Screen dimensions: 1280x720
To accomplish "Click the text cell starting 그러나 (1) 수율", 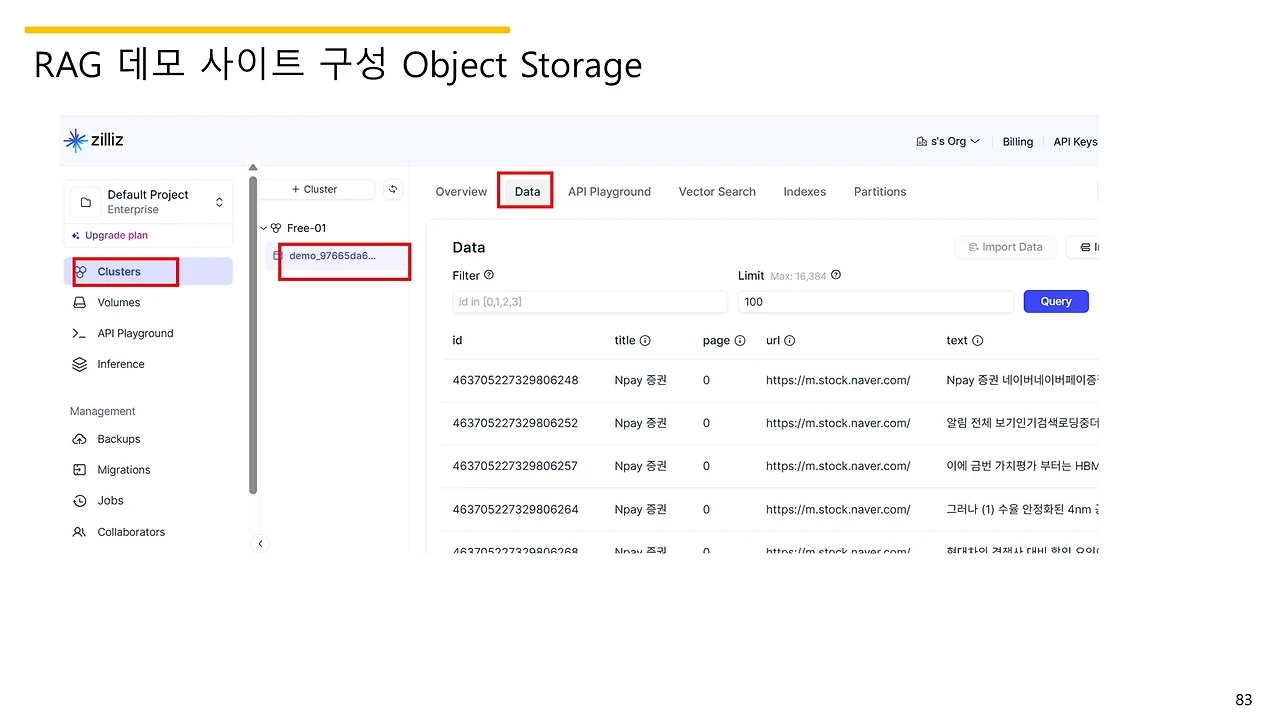I will [1022, 510].
